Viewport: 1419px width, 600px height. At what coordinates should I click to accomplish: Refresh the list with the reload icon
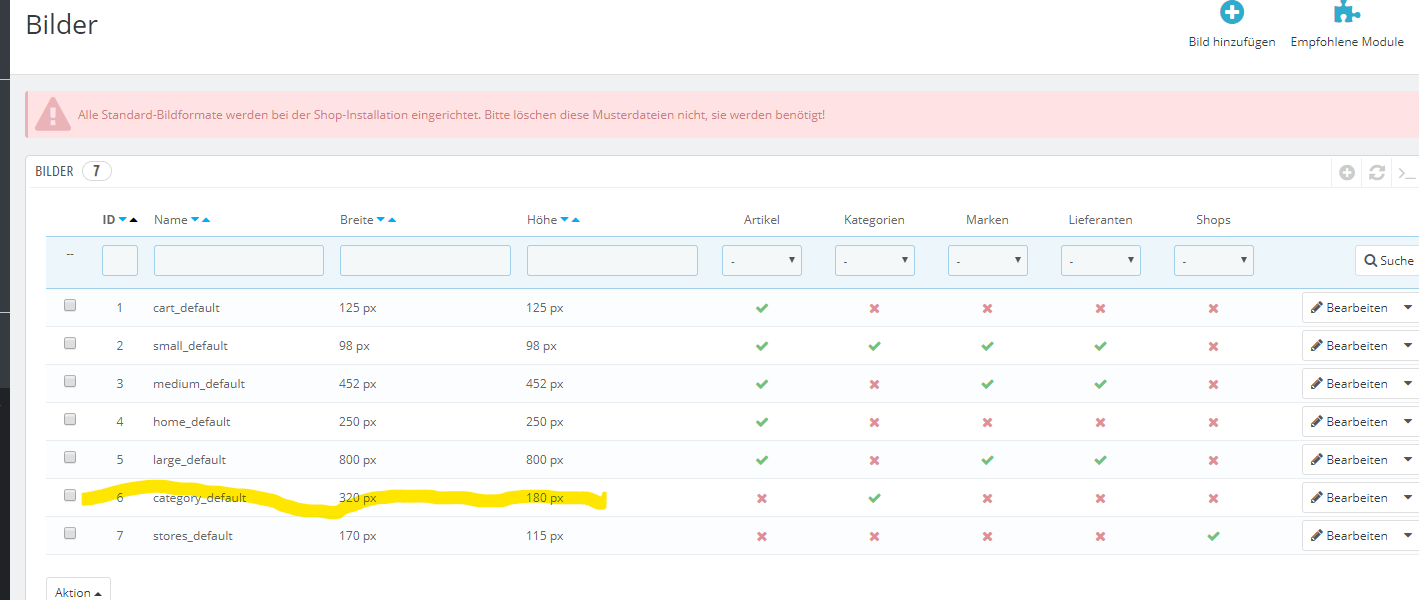point(1377,172)
